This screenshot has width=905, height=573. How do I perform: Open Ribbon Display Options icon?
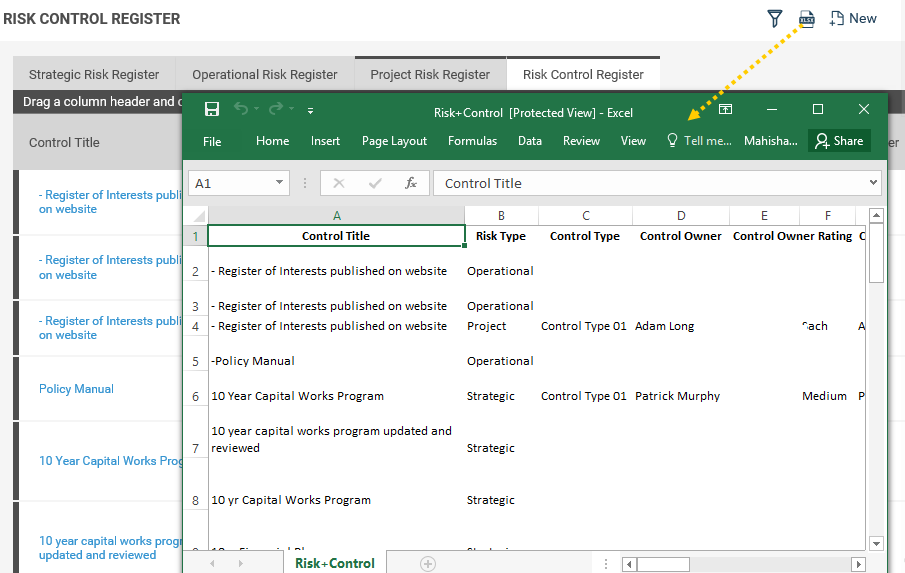(726, 109)
